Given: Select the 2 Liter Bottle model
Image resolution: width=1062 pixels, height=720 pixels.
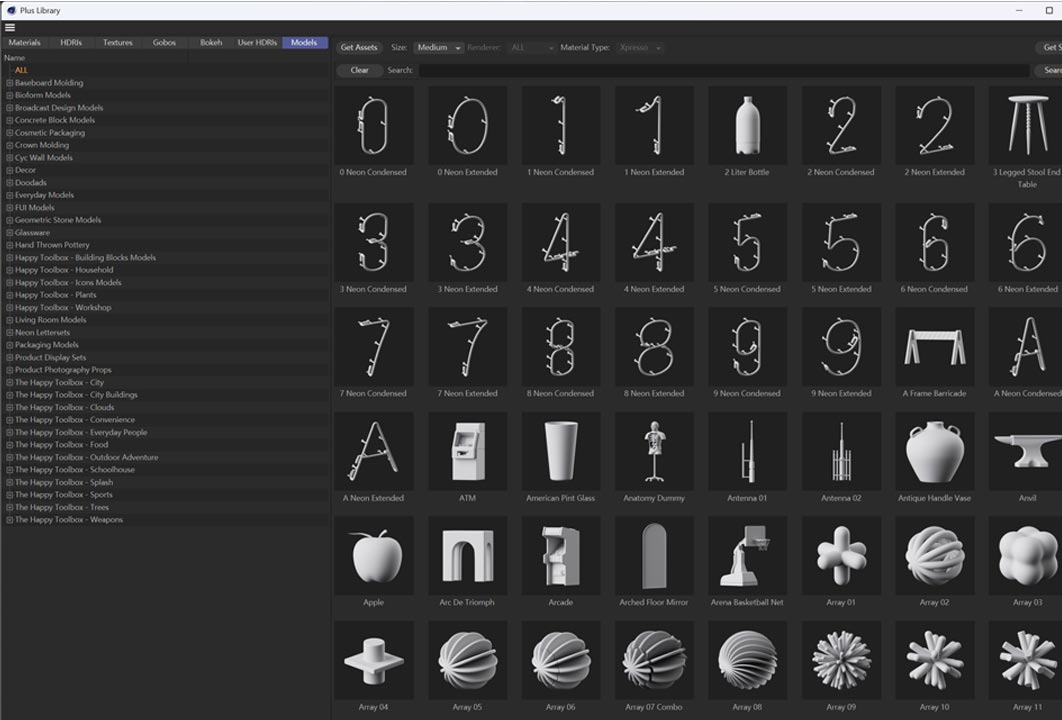Looking at the screenshot, I should pyautogui.click(x=747, y=125).
